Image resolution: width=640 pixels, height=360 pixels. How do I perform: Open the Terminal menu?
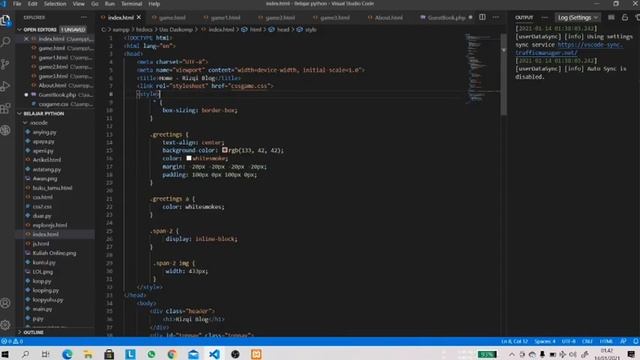(131, 4)
